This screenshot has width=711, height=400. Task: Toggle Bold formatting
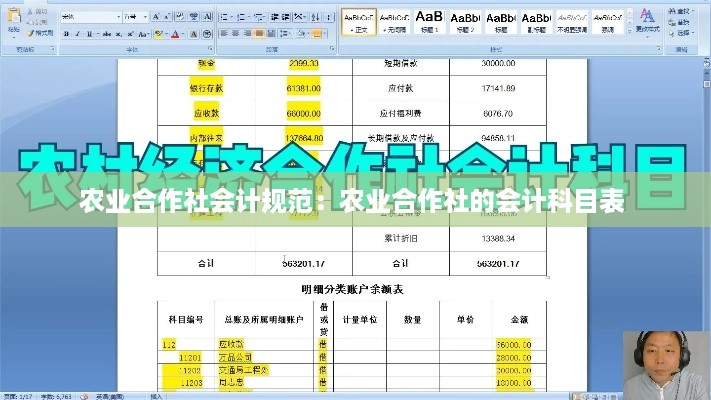65,33
